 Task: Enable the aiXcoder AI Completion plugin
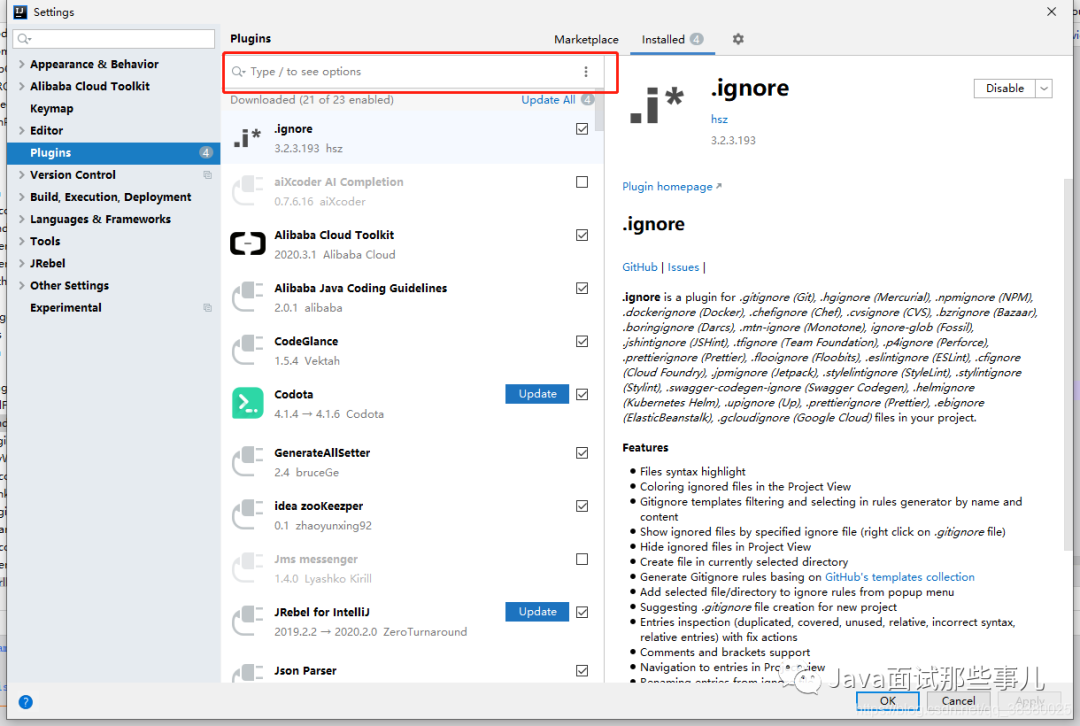point(581,181)
